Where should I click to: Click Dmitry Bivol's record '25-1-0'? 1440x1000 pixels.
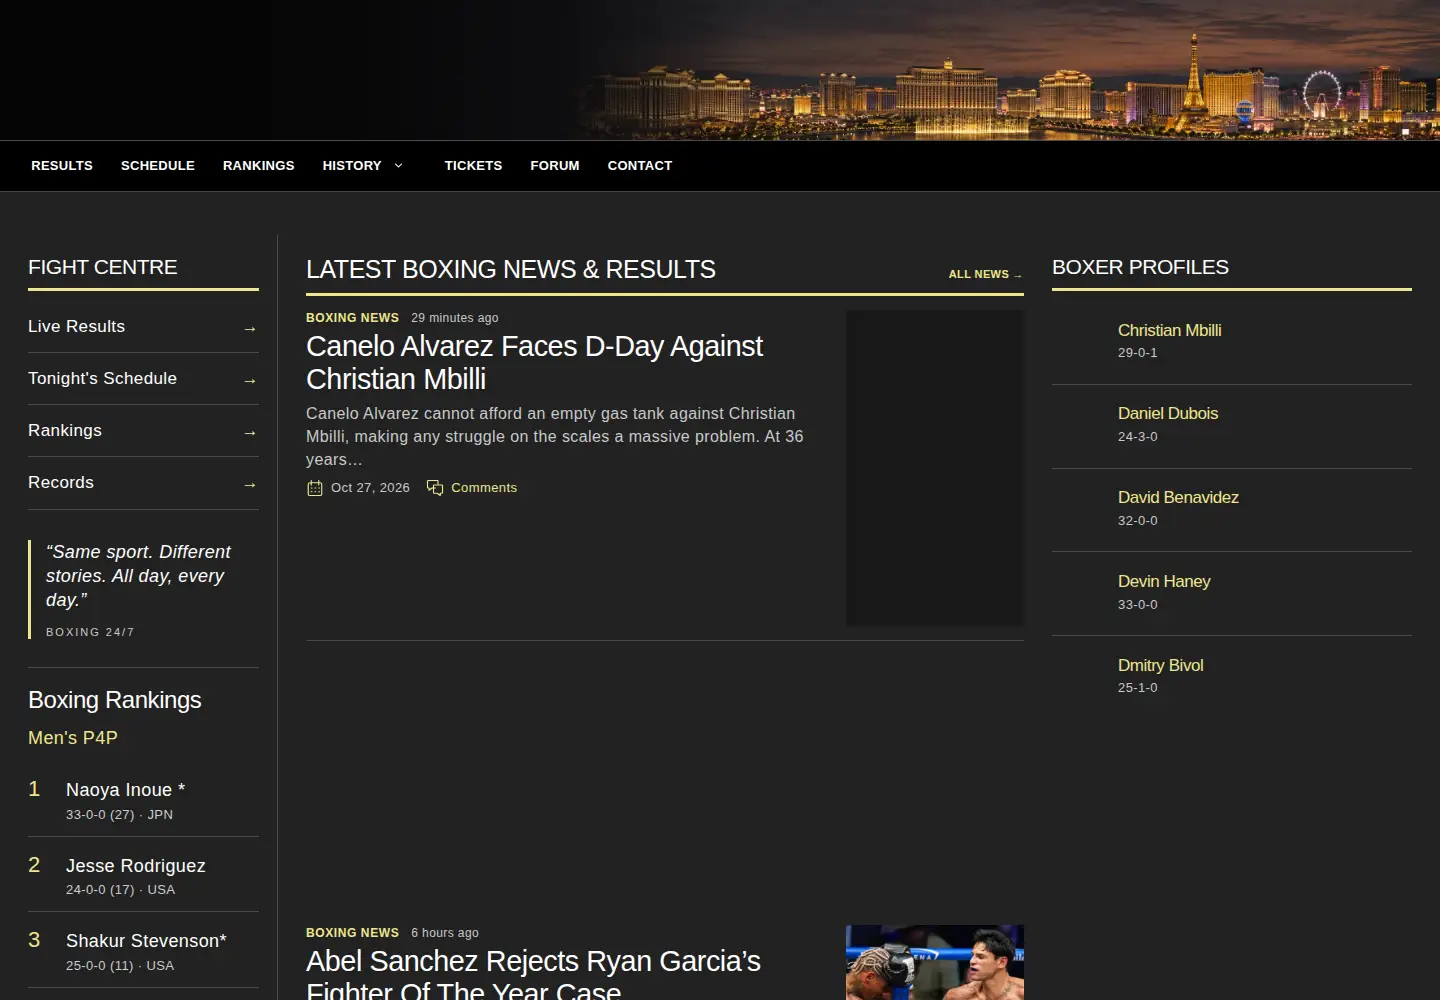[x=1138, y=688]
